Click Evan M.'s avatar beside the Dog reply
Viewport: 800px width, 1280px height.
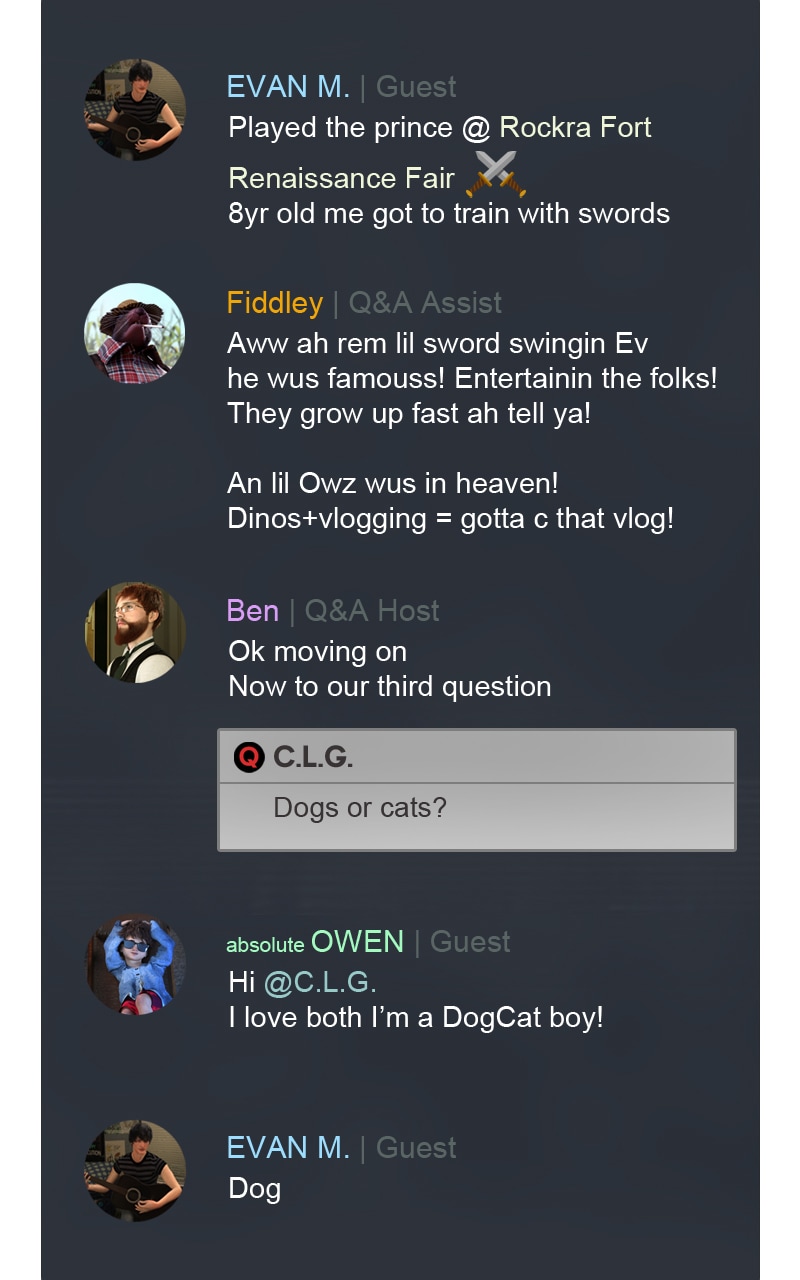135,1170
